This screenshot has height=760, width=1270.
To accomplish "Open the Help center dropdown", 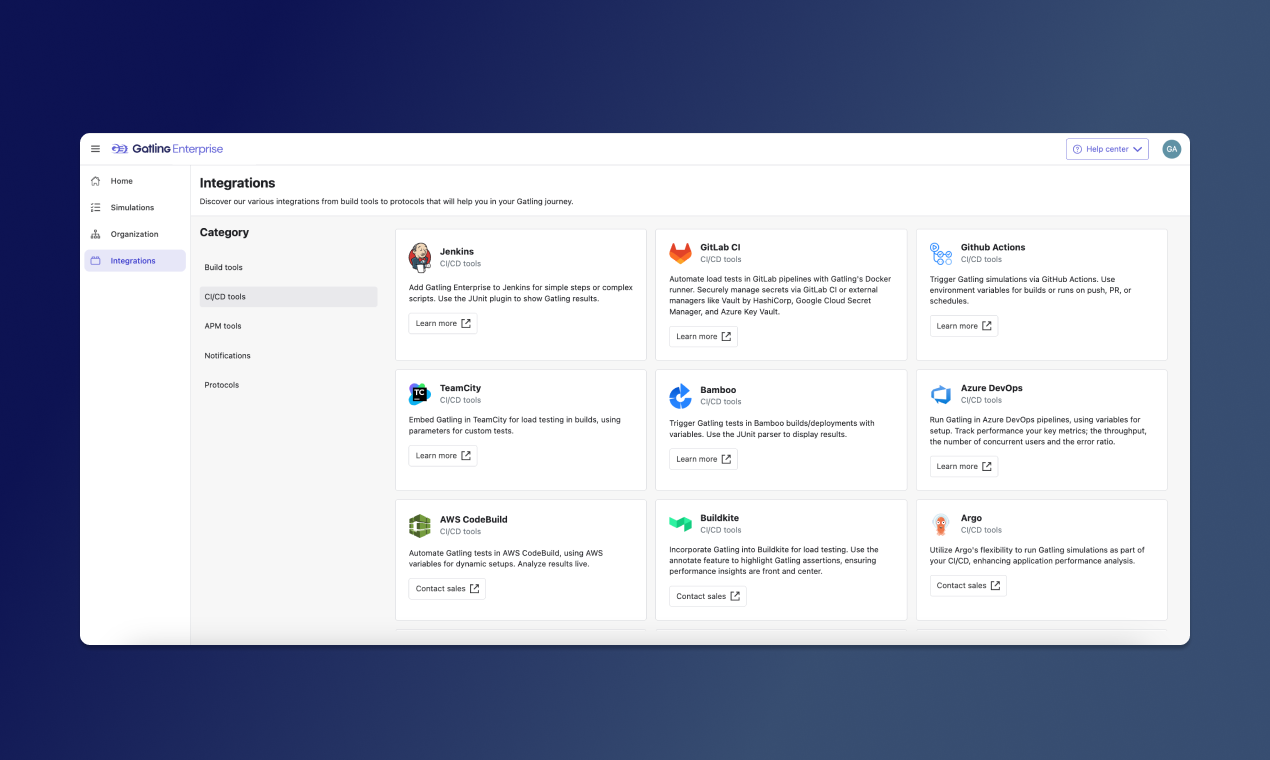I will [x=1107, y=149].
